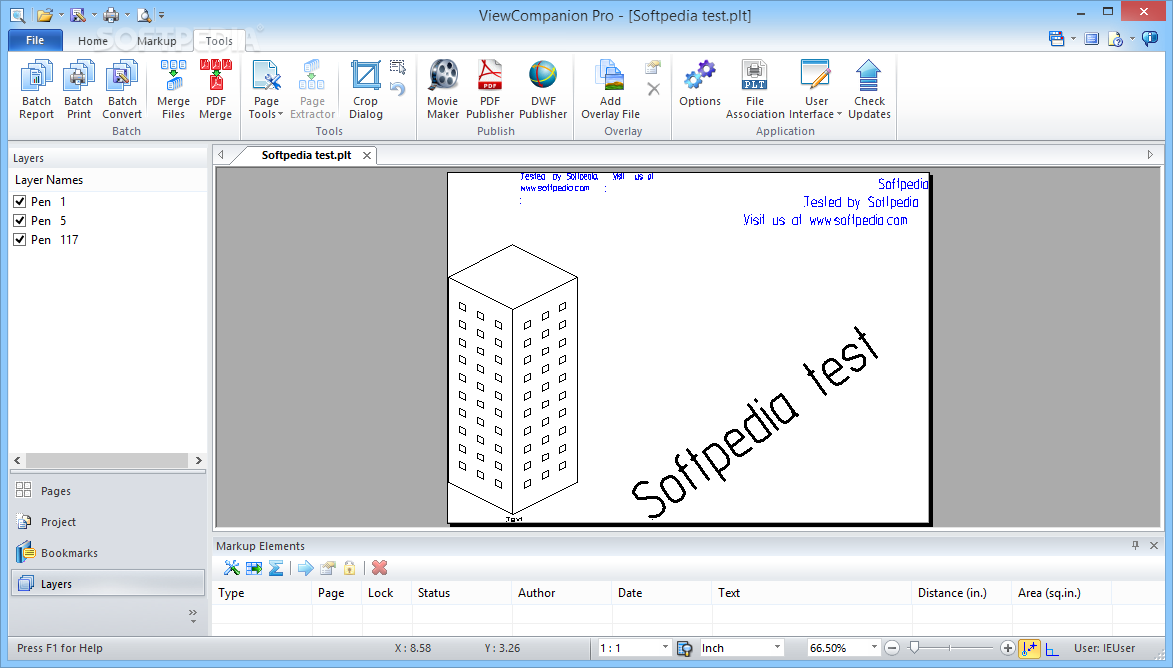The image size is (1173, 668).
Task: Open the customize quick access toolbar arrow
Action: [162, 15]
